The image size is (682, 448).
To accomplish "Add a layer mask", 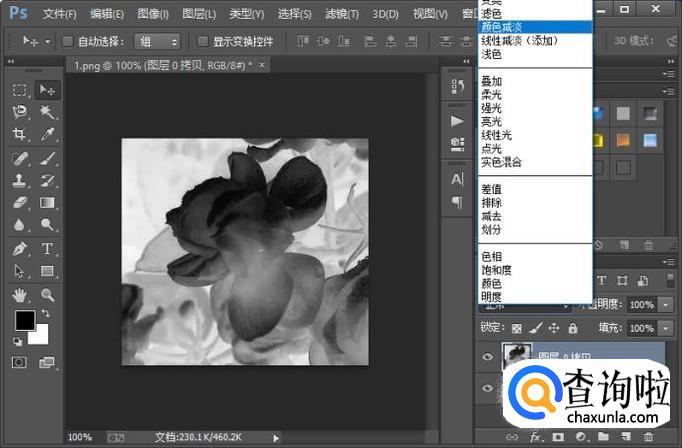I will (x=558, y=437).
